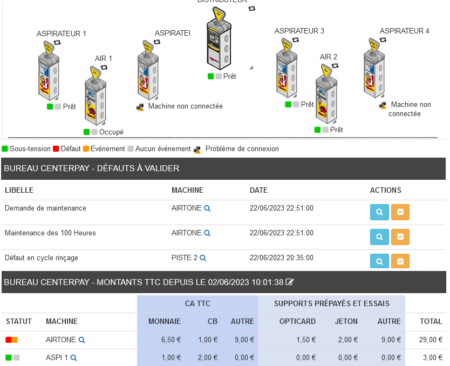Click MONNAIE column header
Image resolution: width=450 pixels, height=366 pixels.
164,321
